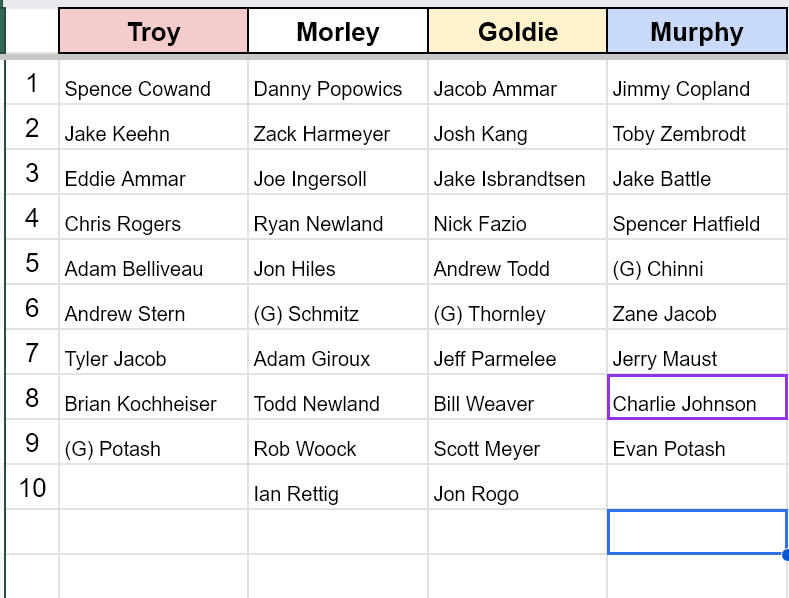
Task: Select the Jake Isbrandtsen cell
Action: 517,172
